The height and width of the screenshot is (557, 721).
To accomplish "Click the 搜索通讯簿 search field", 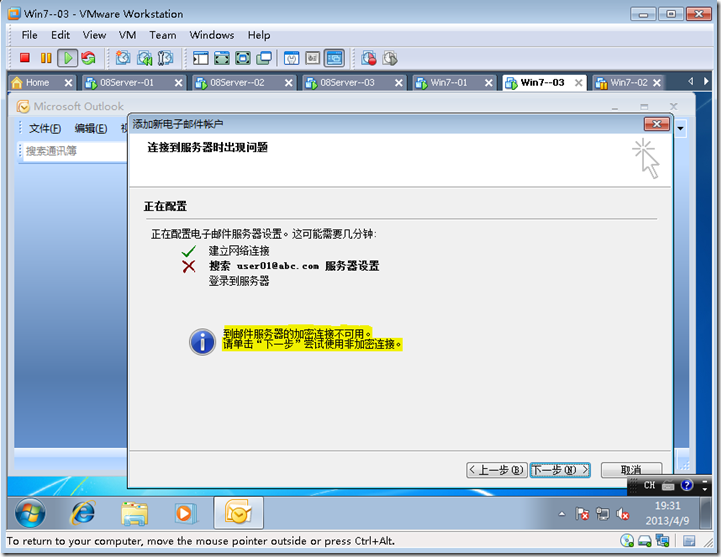I will (x=74, y=151).
